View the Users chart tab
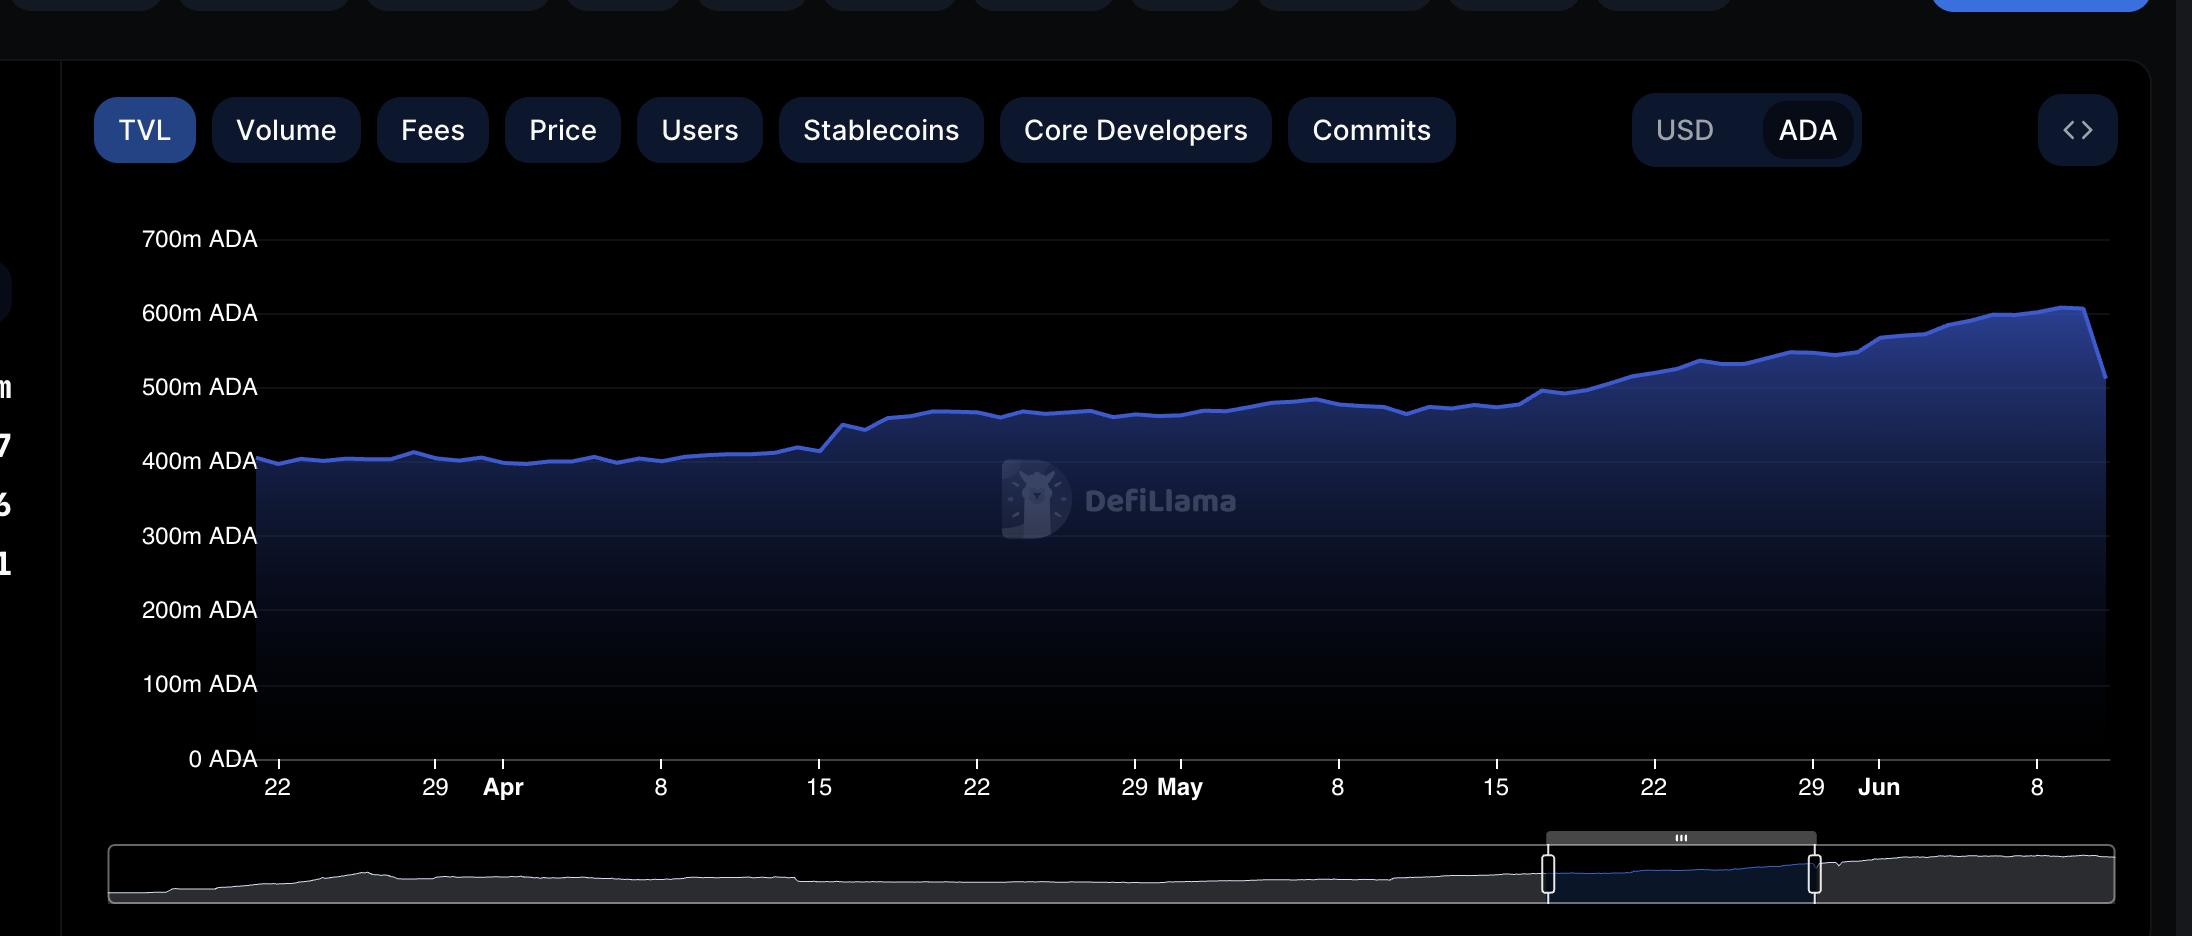The width and height of the screenshot is (2192, 936). point(699,130)
